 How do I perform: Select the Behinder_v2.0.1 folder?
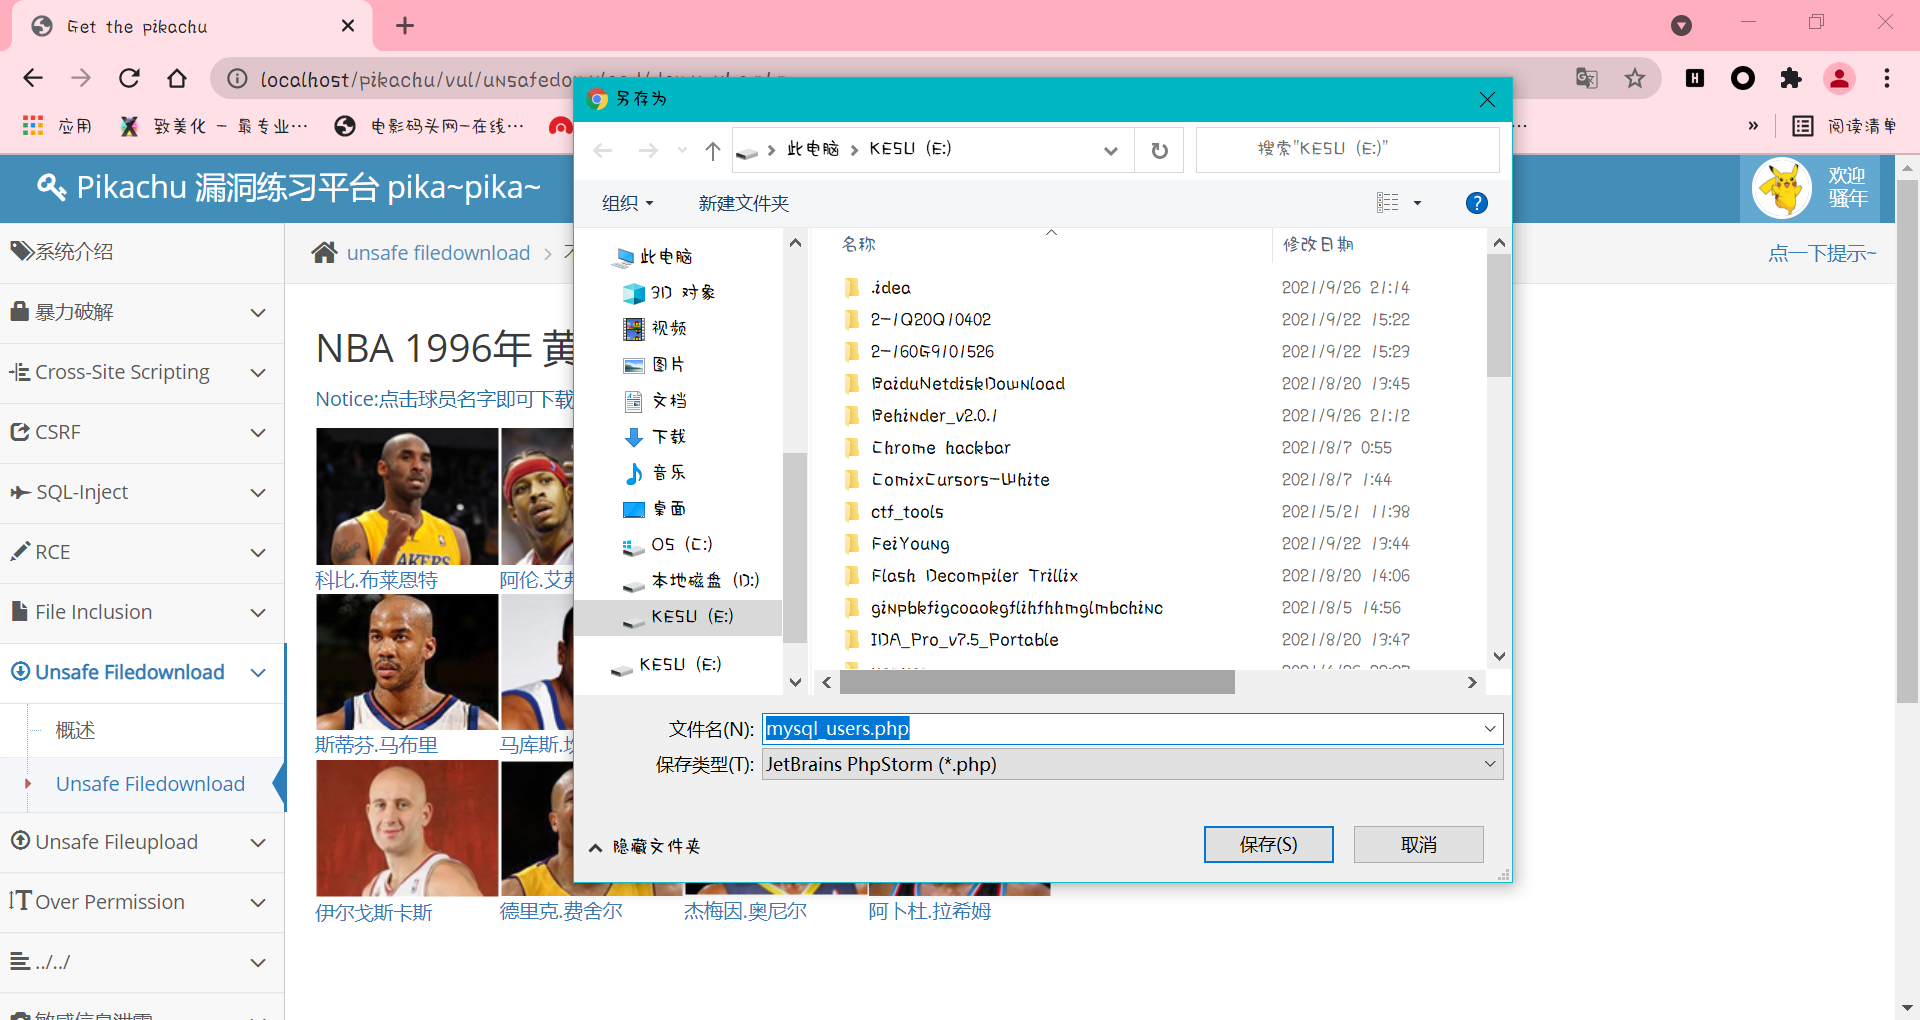pyautogui.click(x=933, y=416)
